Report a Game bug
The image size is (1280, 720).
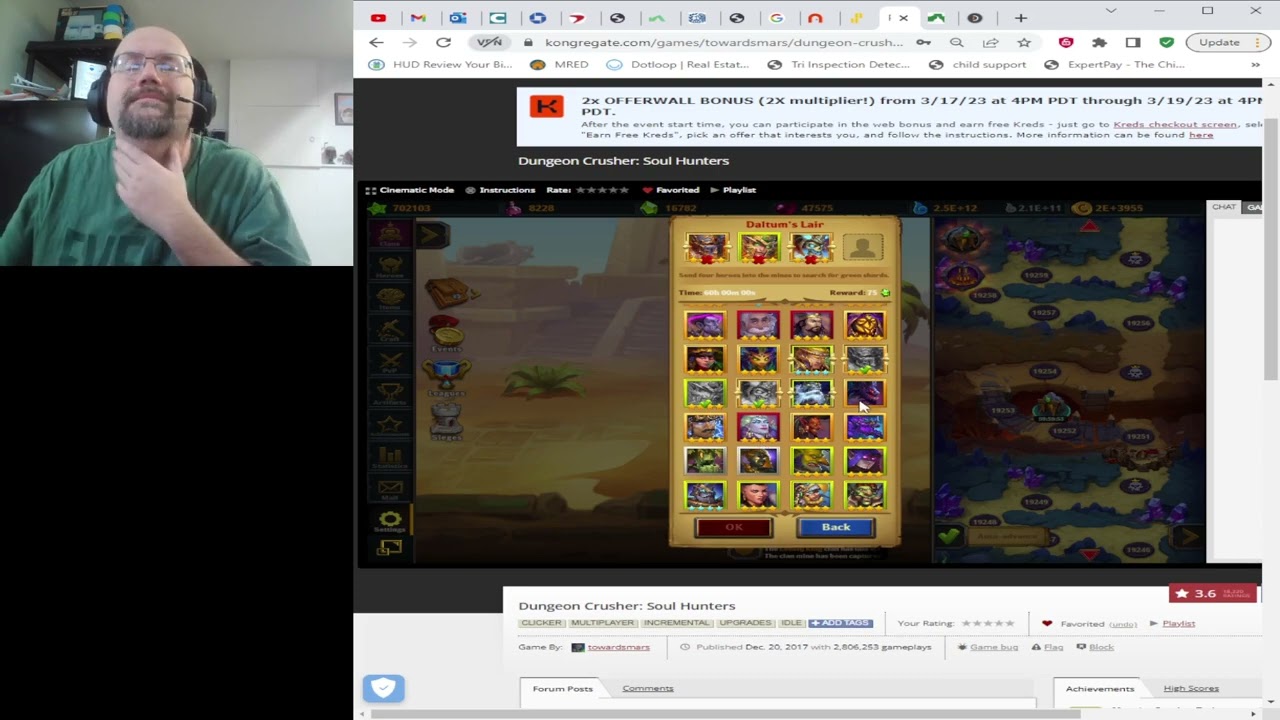coord(994,647)
